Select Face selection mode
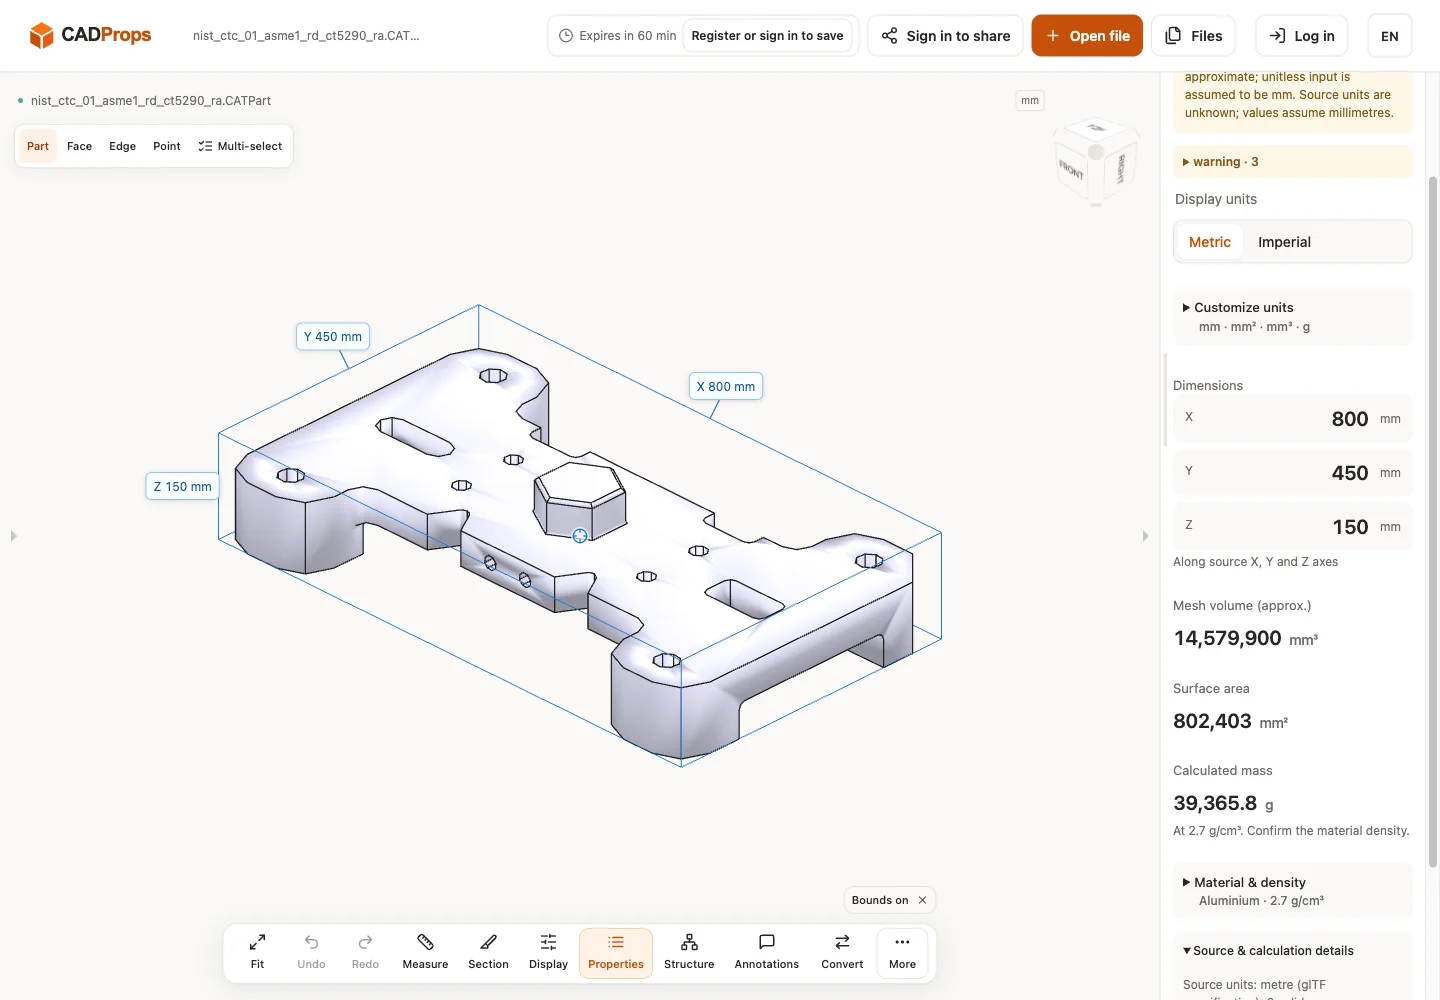 click(x=79, y=146)
